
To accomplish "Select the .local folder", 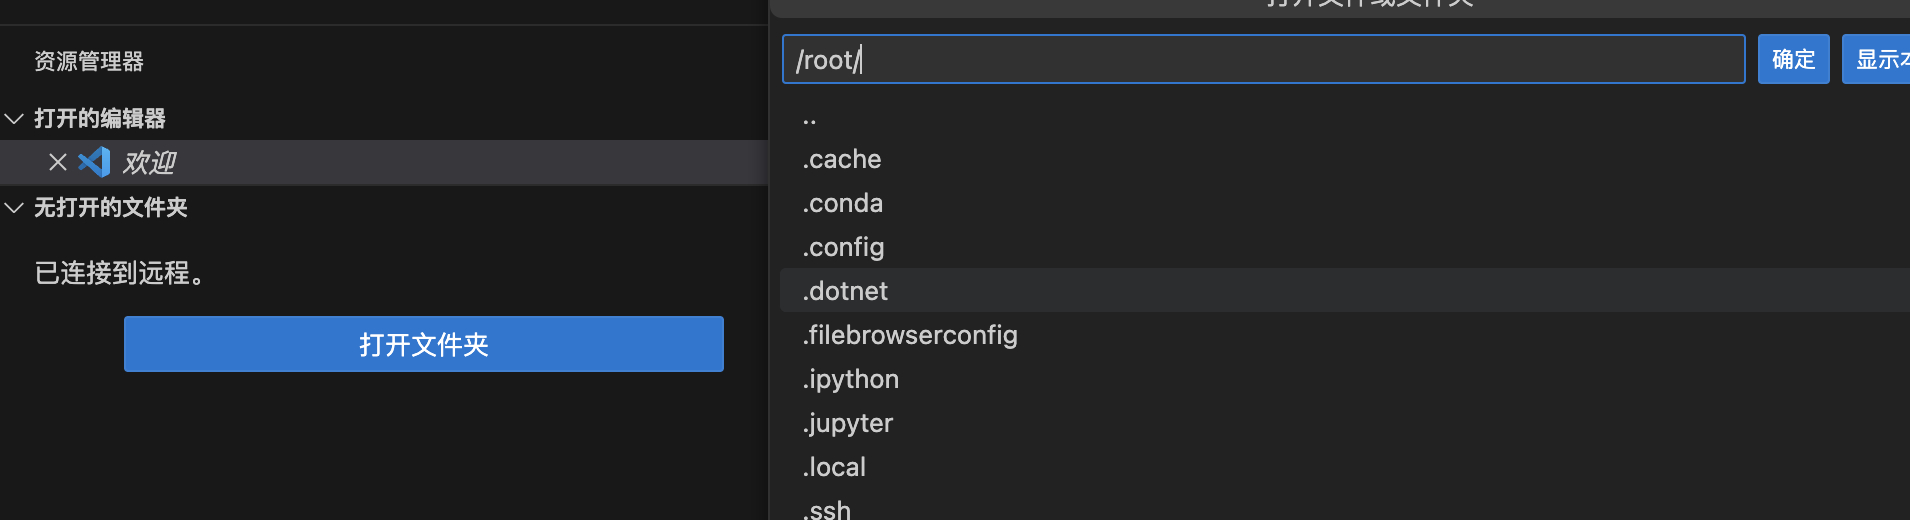I will 835,467.
